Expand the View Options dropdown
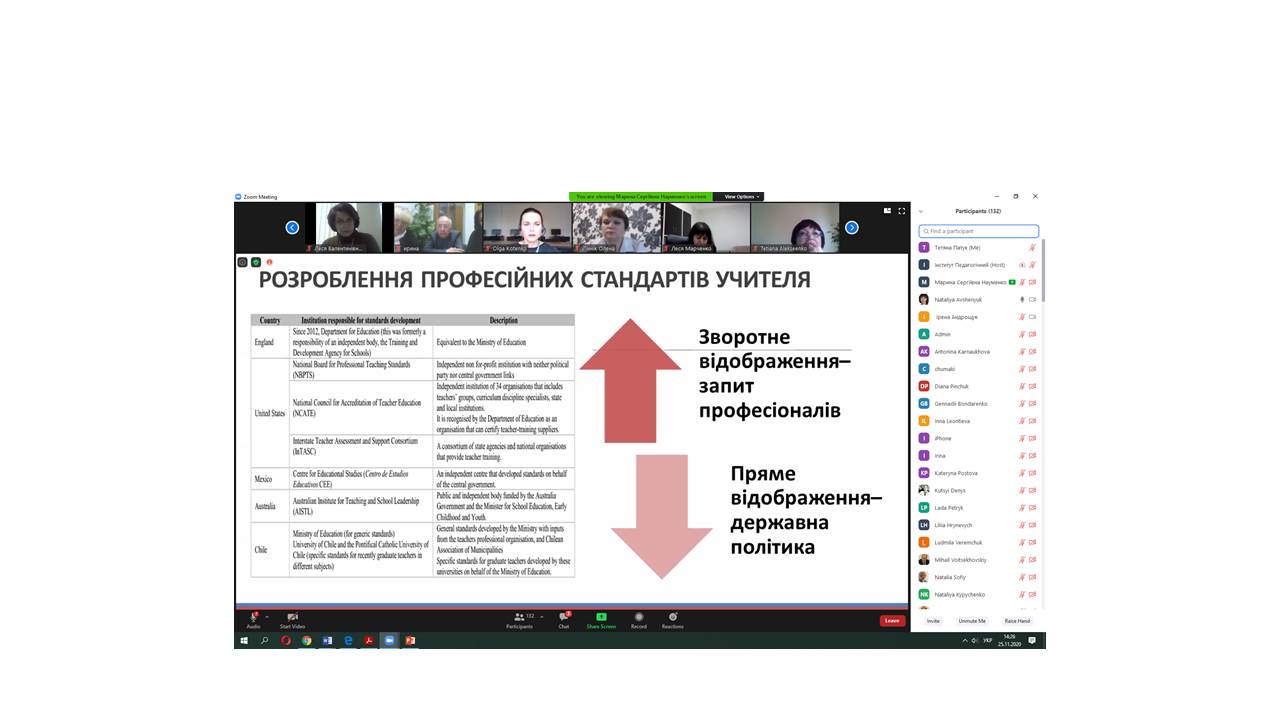 741,197
